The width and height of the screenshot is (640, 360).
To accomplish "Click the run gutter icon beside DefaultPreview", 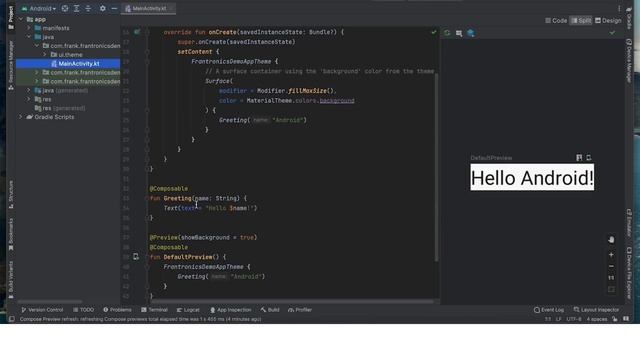I will 136,257.
